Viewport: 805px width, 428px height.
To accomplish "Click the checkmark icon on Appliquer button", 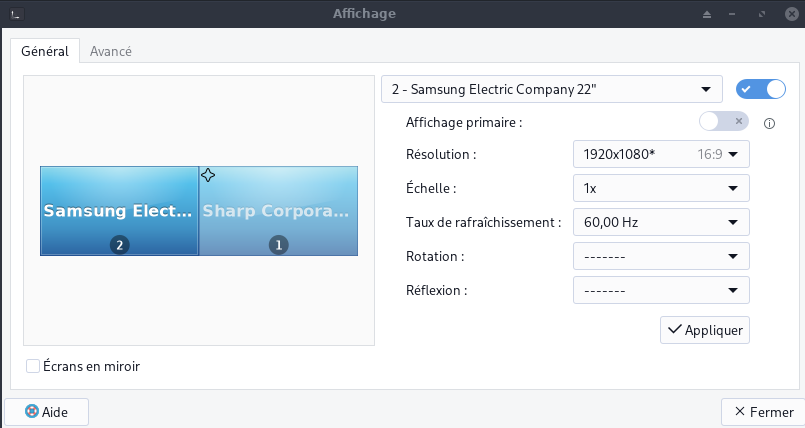I will coord(674,329).
